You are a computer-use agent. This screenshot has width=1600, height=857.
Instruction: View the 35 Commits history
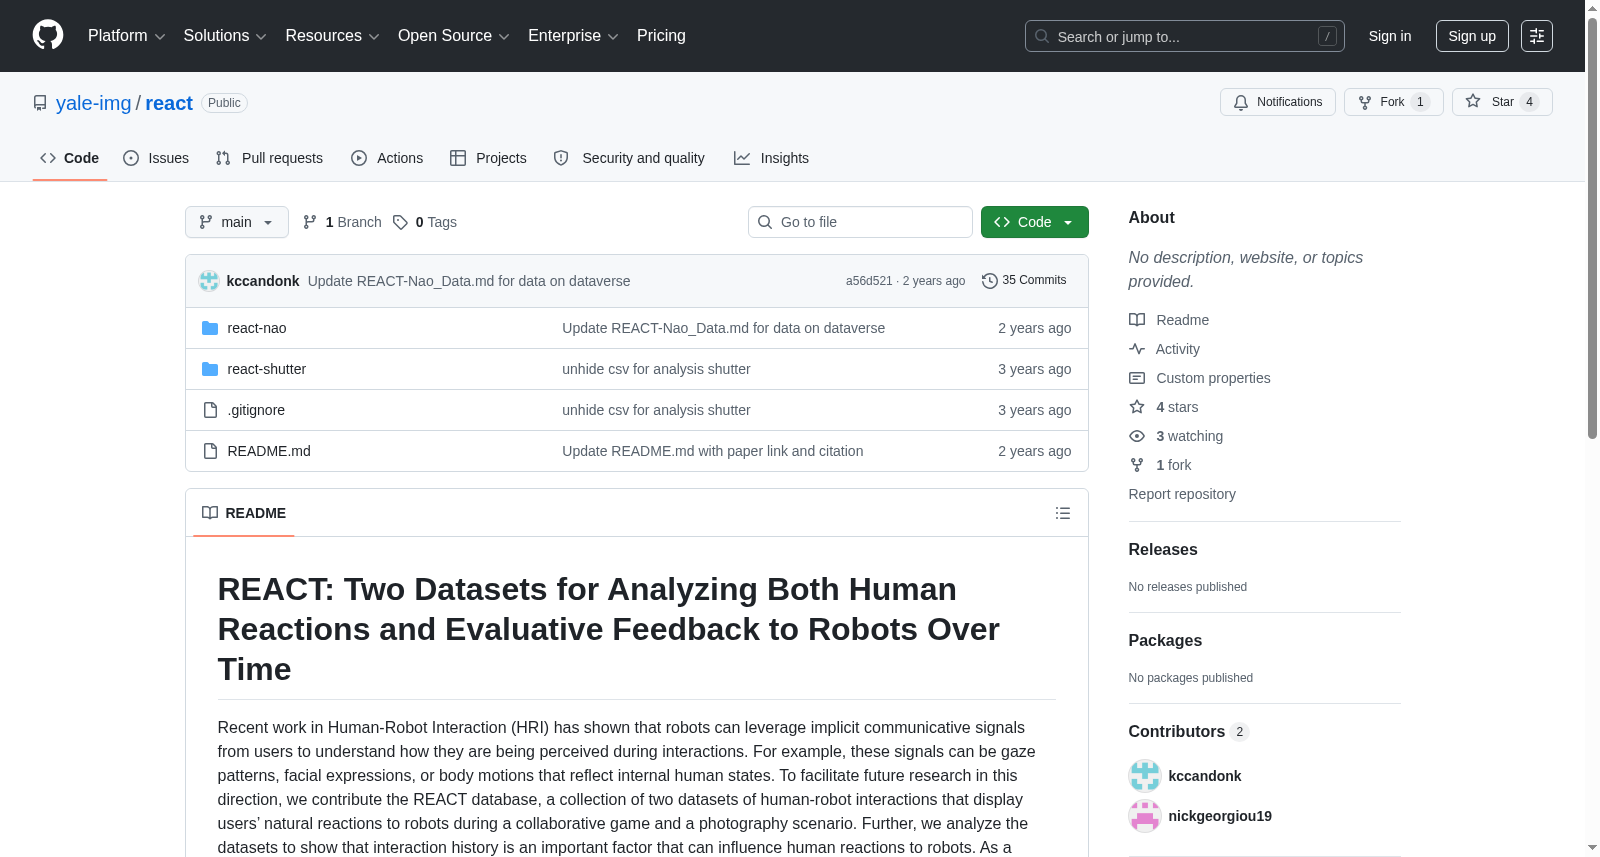[1024, 281]
